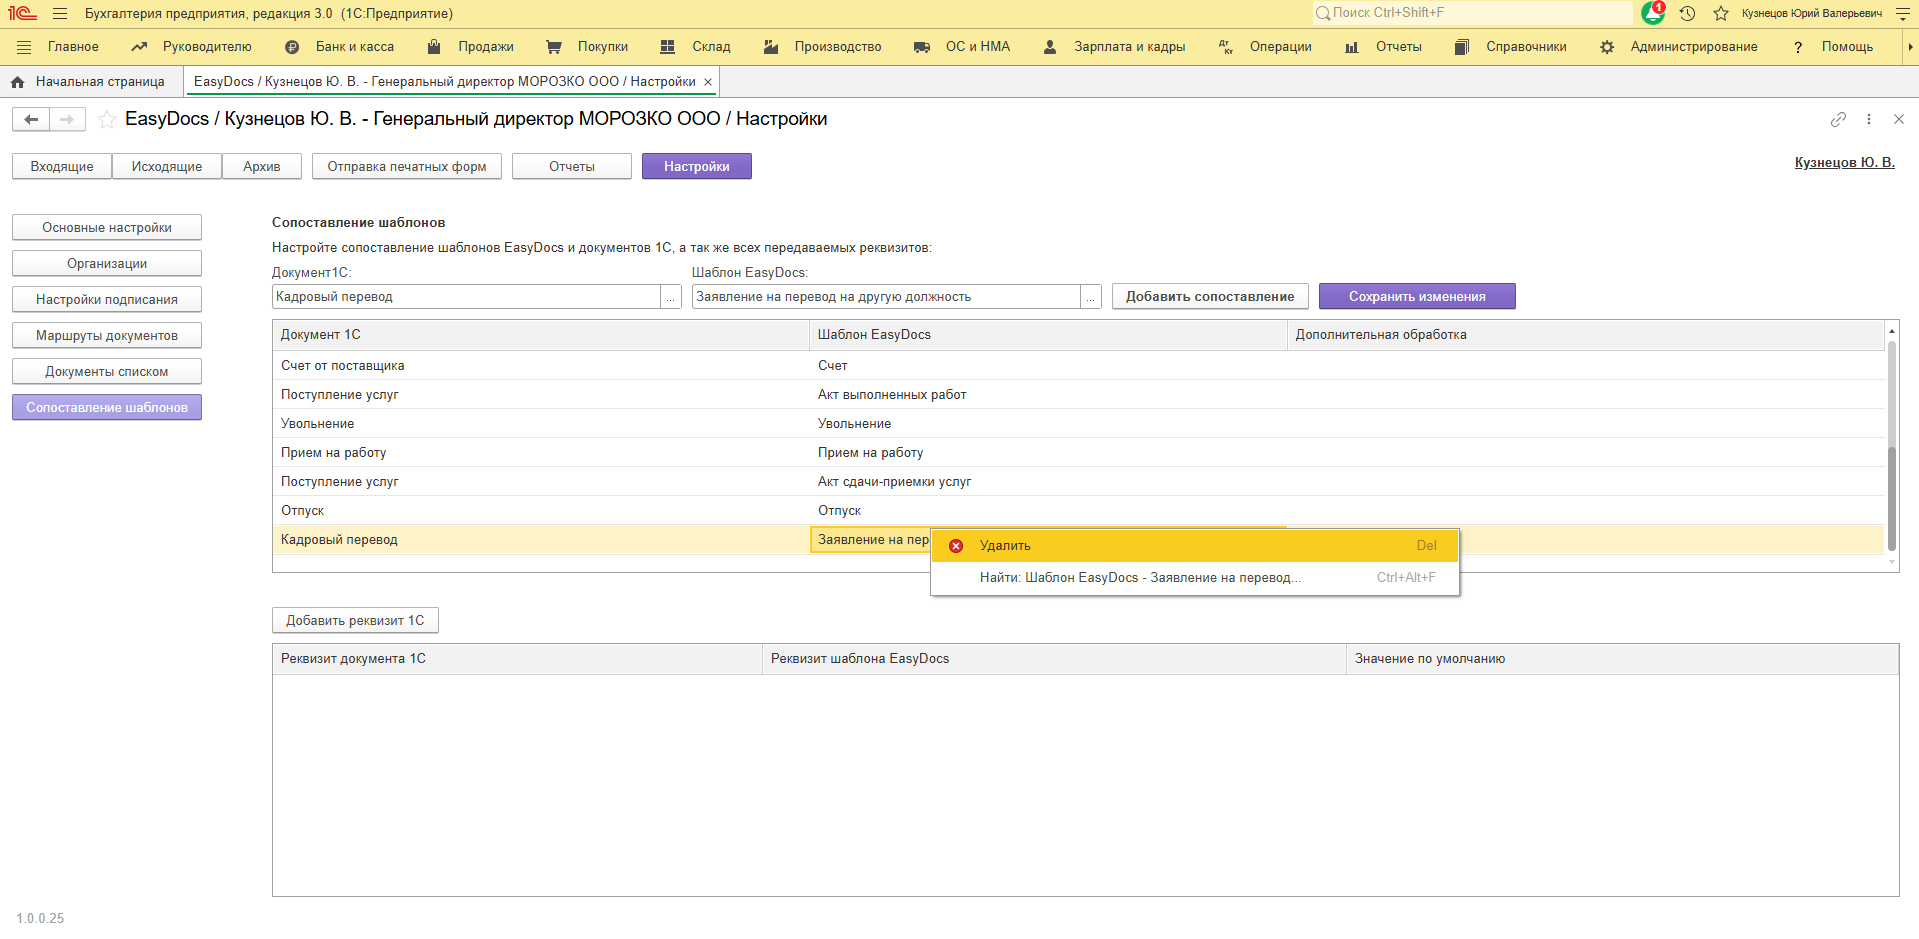1919x939 pixels.
Task: Expand the top-right service settings dropdown
Action: click(x=1902, y=14)
